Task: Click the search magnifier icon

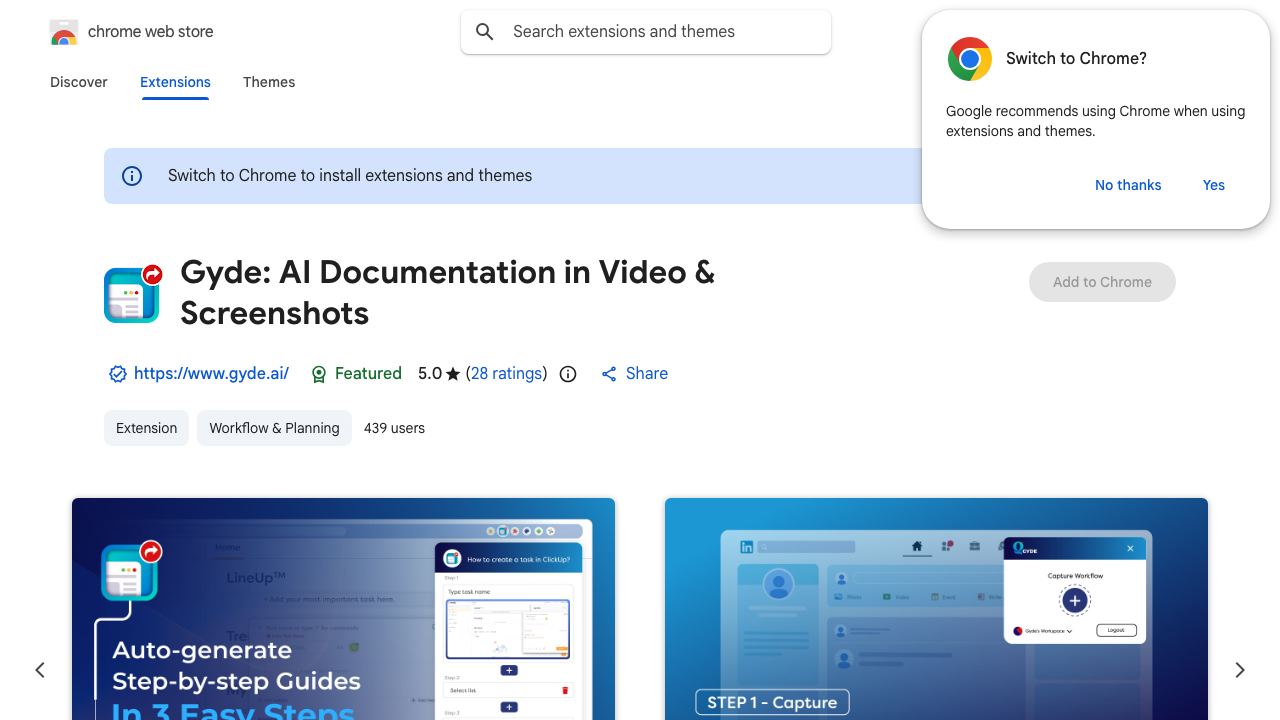Action: [x=485, y=32]
